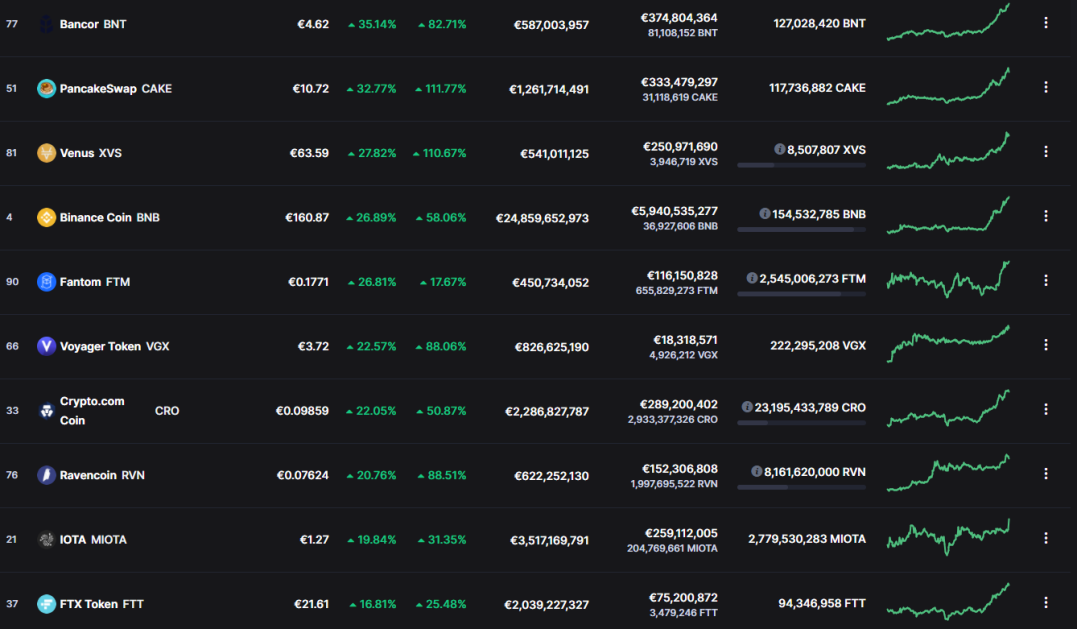Click the IOTA 7-day price chart

click(x=948, y=537)
